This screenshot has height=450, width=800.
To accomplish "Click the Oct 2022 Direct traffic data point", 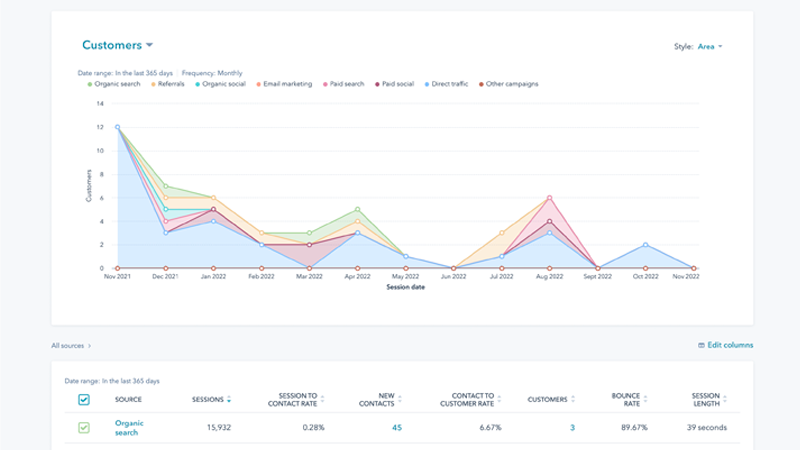I will pos(645,245).
